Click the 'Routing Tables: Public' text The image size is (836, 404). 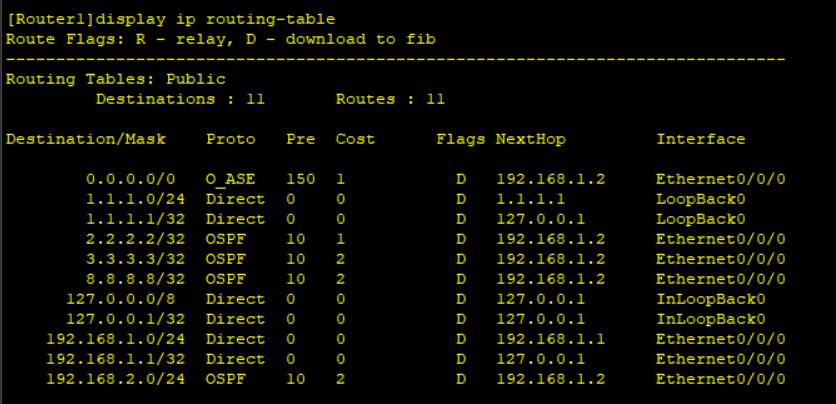tap(116, 80)
